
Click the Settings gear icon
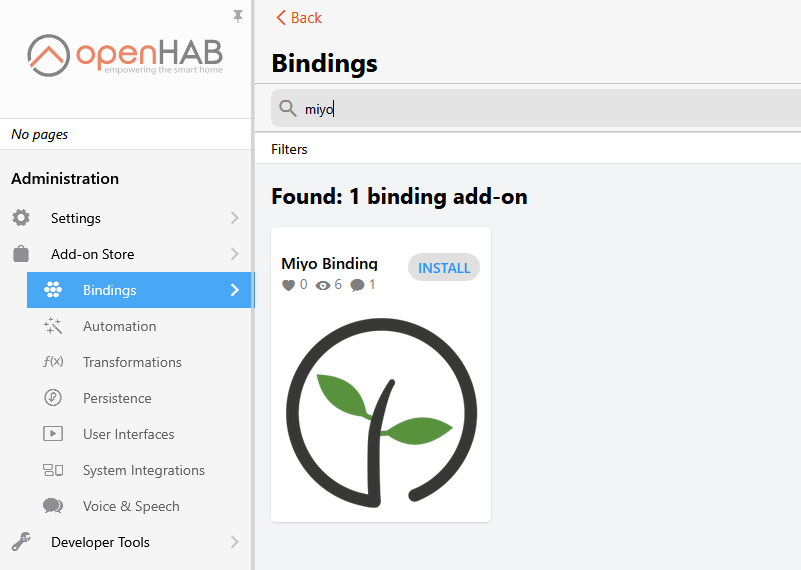21,218
